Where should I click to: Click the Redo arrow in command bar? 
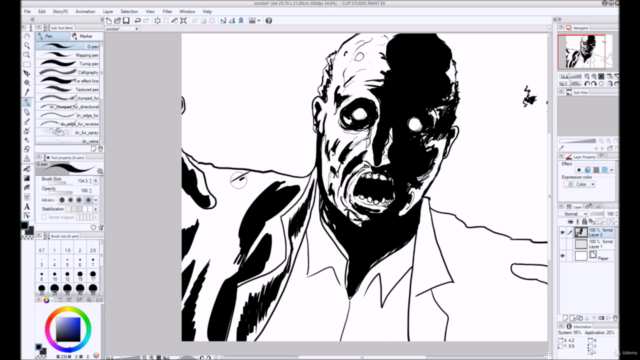point(146,21)
